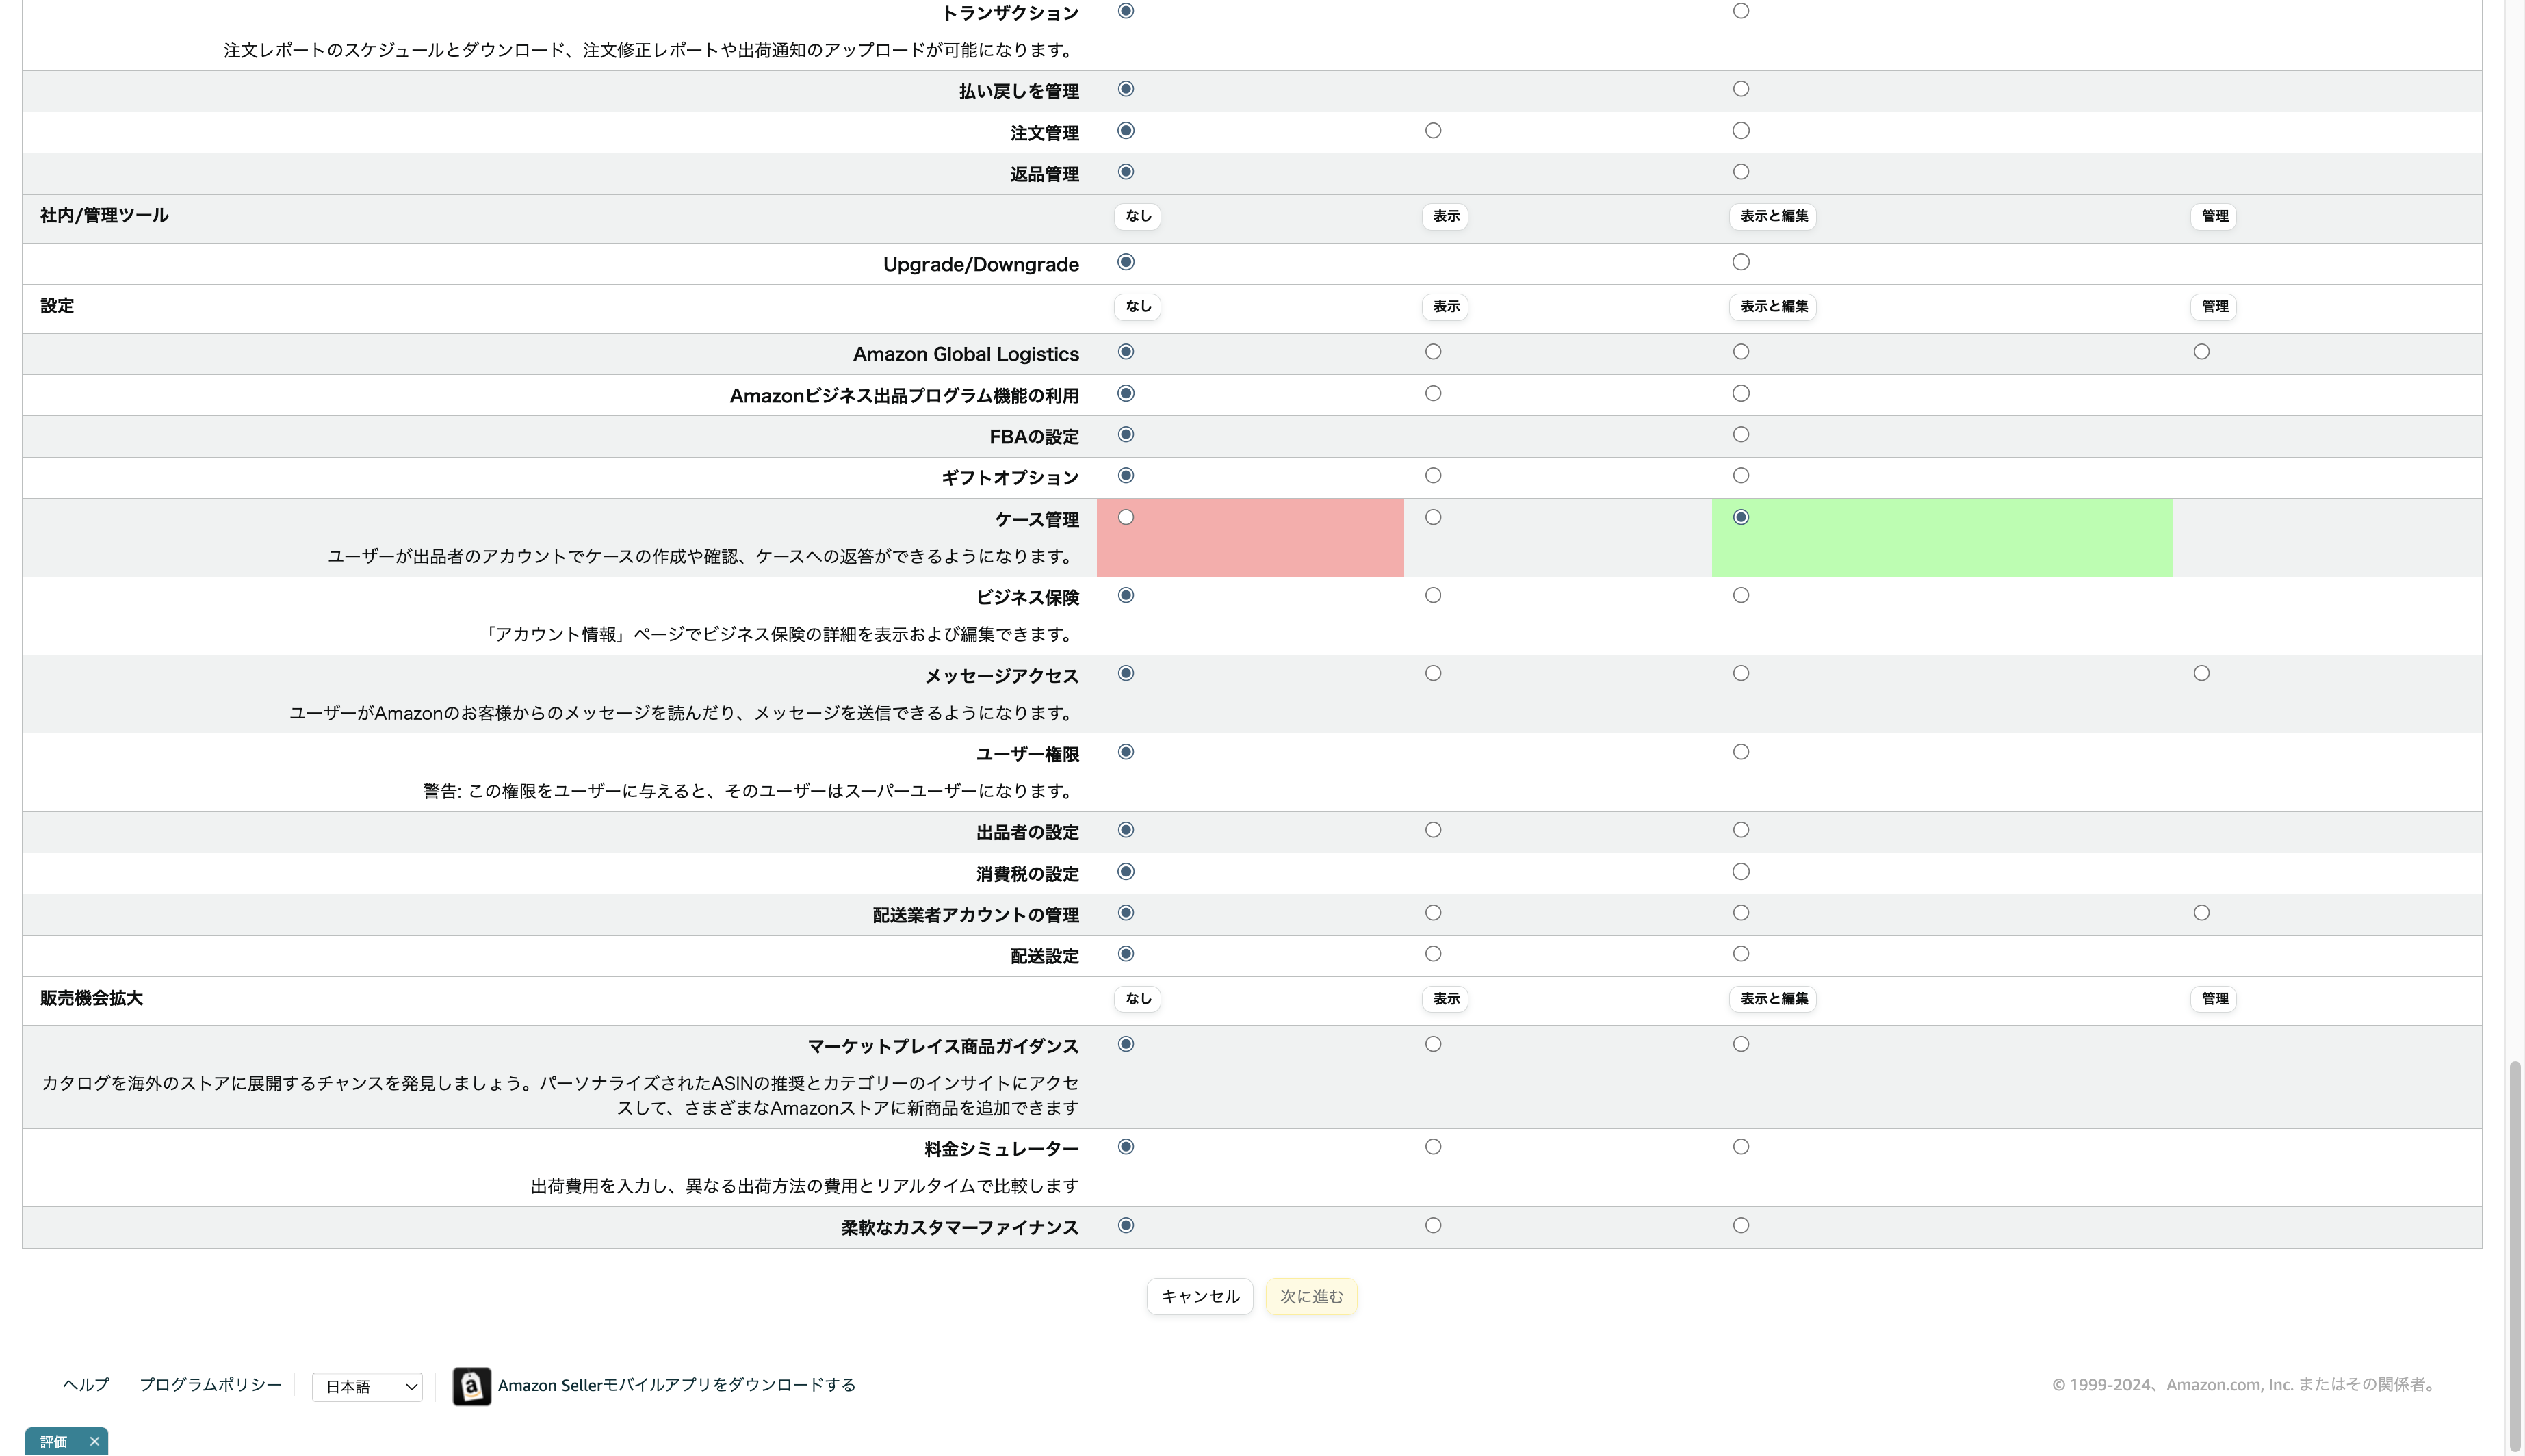Click the 設定 section title
Viewport: 2525px width, 1456px height.
pos(57,305)
